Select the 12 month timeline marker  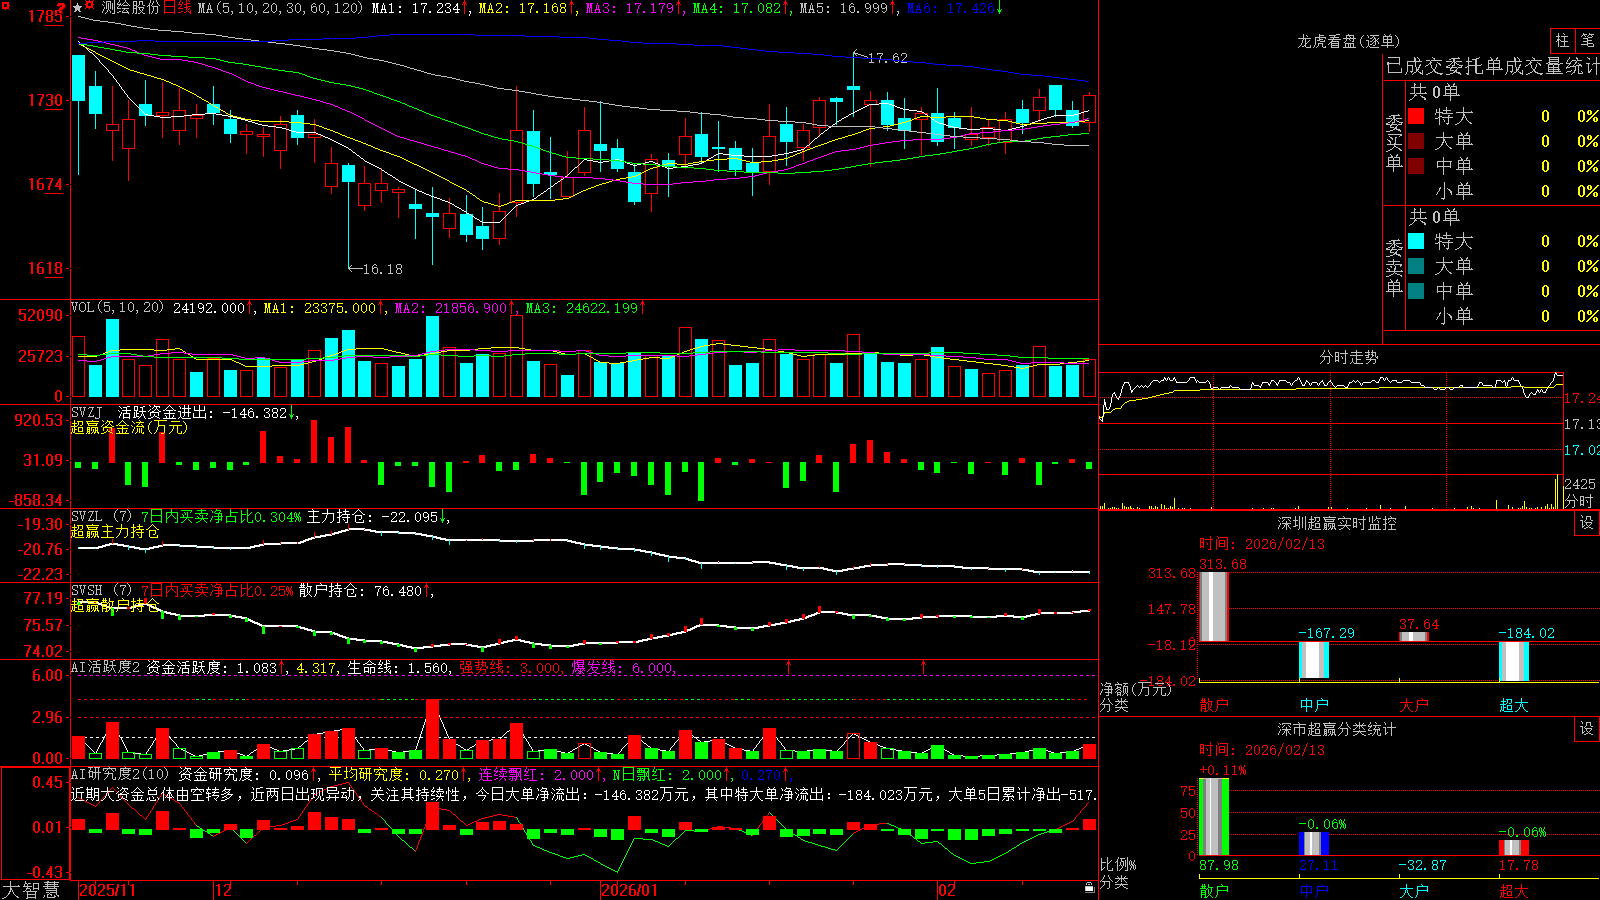223,890
